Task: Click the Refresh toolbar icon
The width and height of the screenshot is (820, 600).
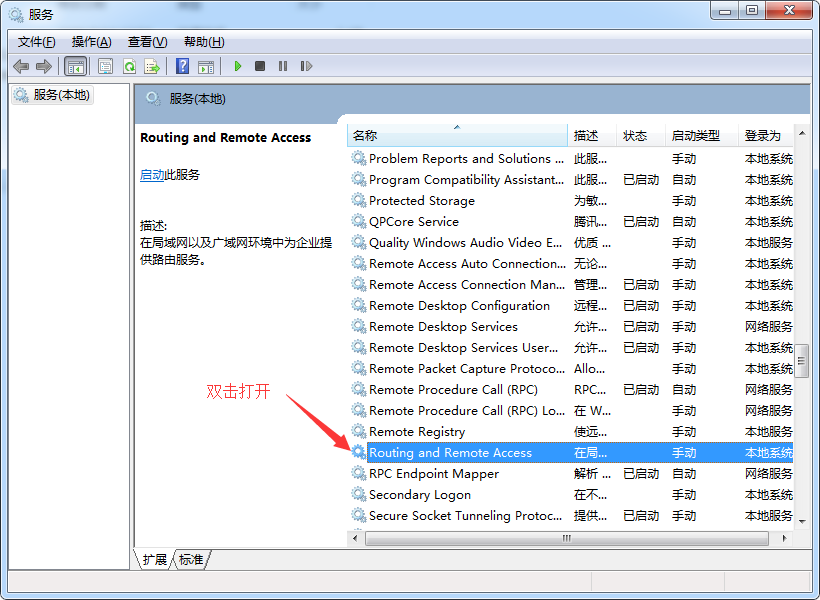Action: [129, 66]
